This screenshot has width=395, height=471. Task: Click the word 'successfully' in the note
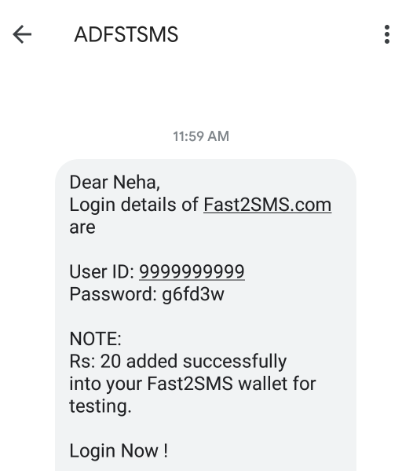point(235,362)
